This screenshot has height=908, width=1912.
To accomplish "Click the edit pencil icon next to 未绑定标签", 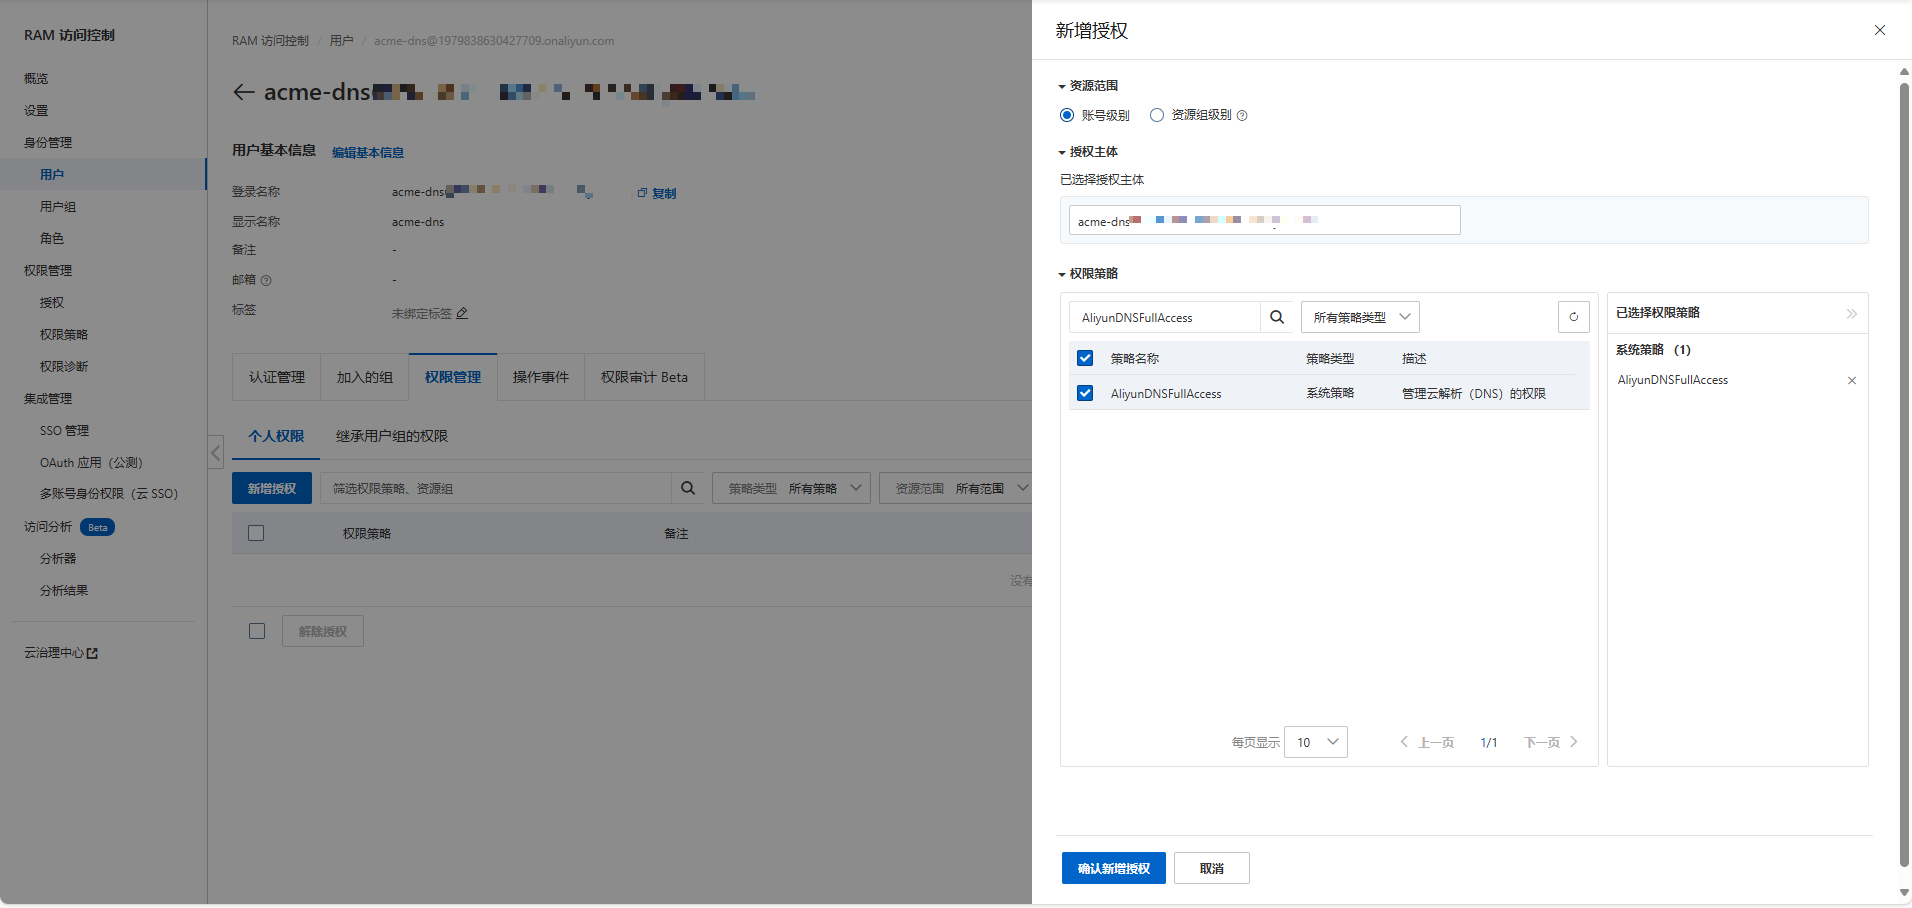I will coord(462,313).
